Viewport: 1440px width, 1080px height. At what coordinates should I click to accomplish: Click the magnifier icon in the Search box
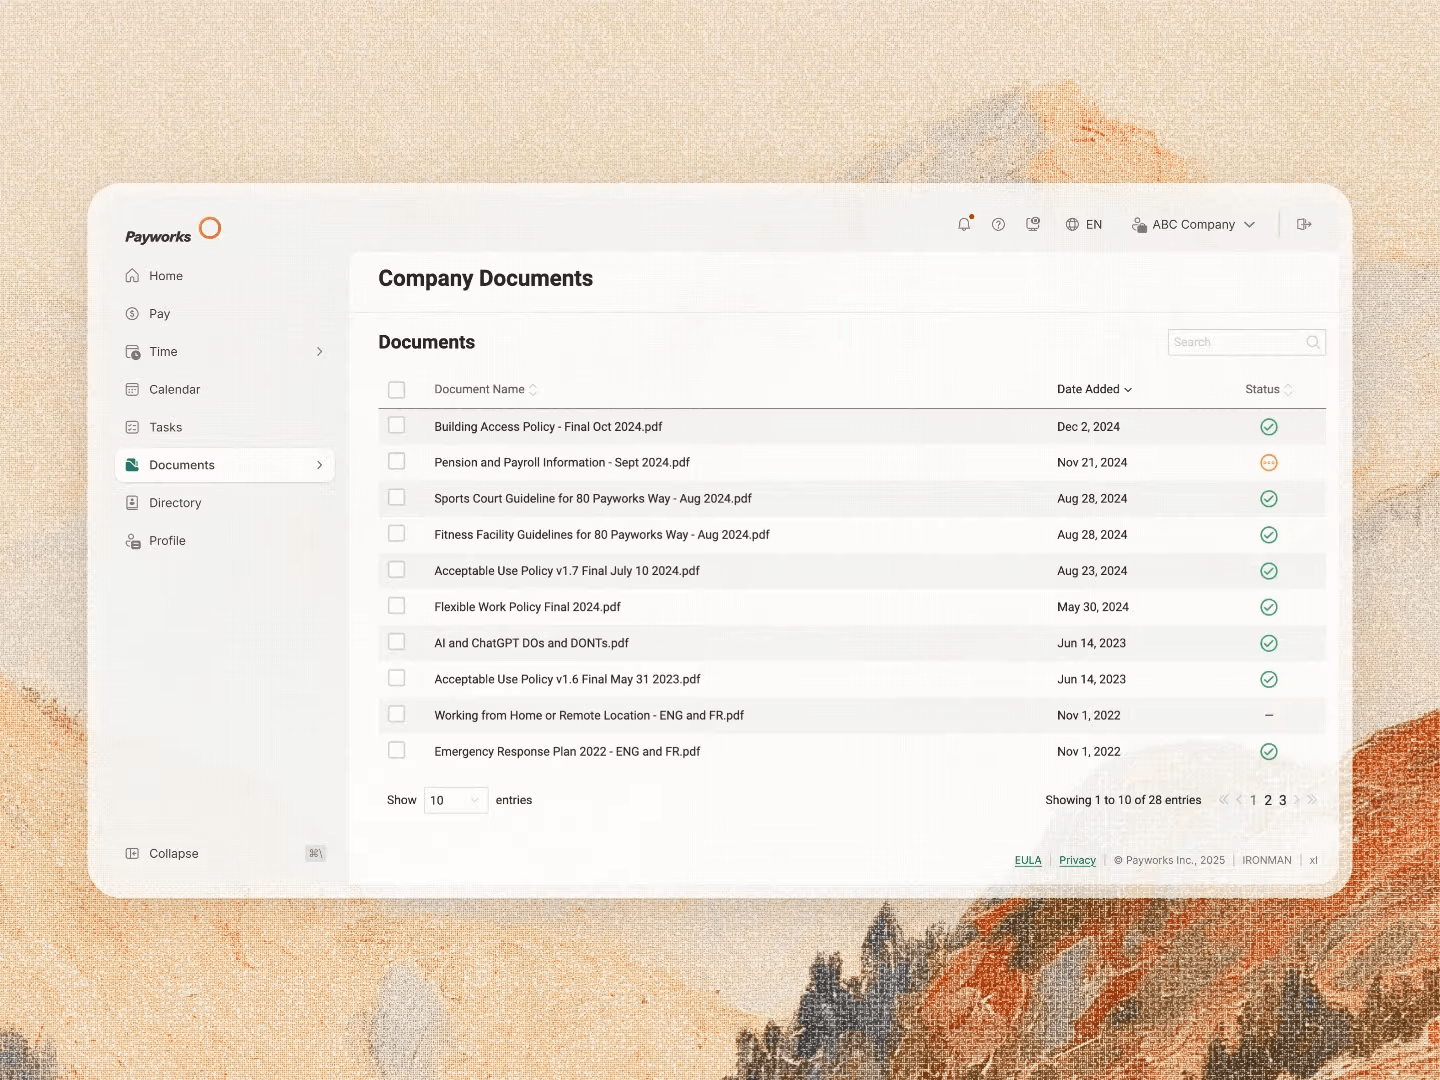coord(1313,342)
